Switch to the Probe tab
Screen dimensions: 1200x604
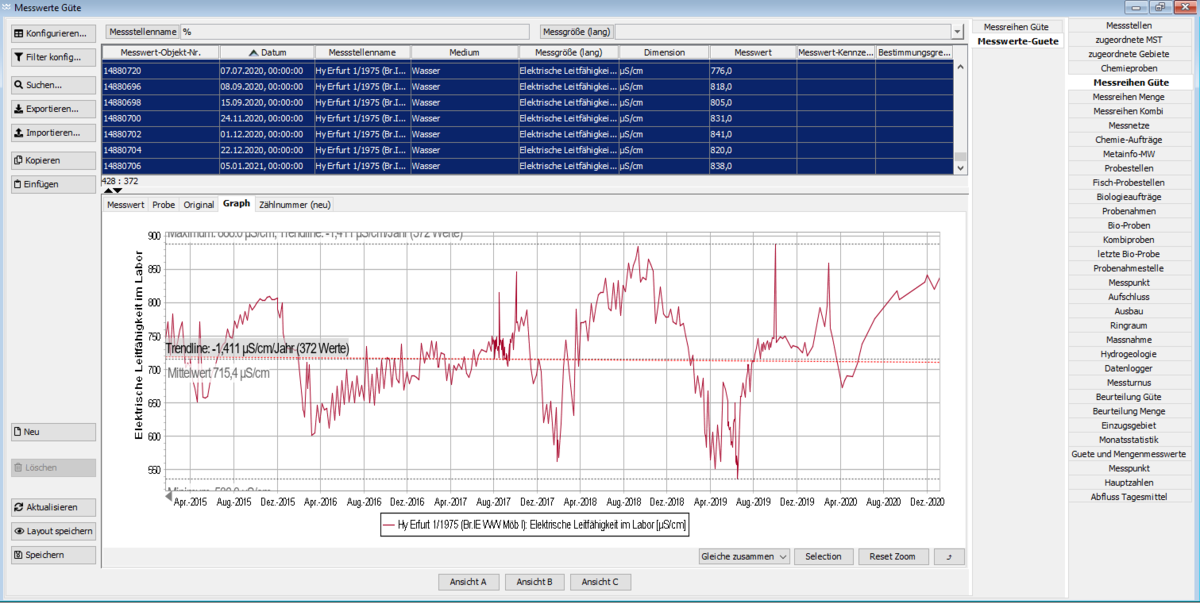pyautogui.click(x=164, y=204)
